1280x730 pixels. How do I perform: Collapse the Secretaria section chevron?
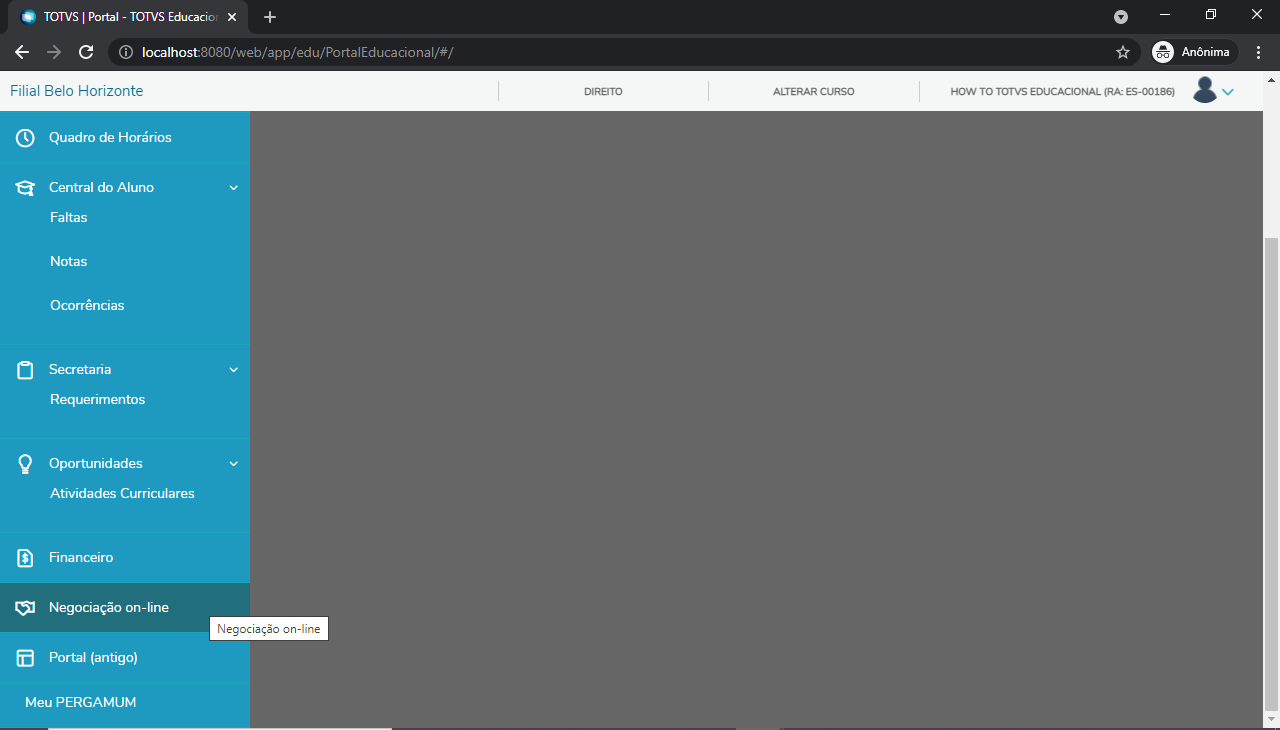234,370
